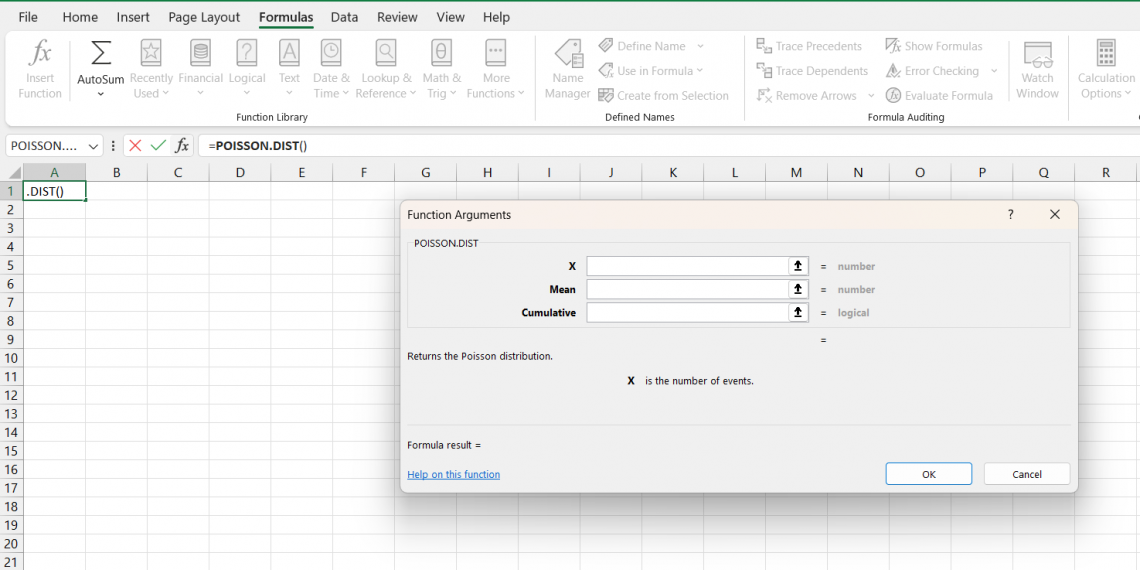Click the Insert Function icon in ribbon

point(40,54)
